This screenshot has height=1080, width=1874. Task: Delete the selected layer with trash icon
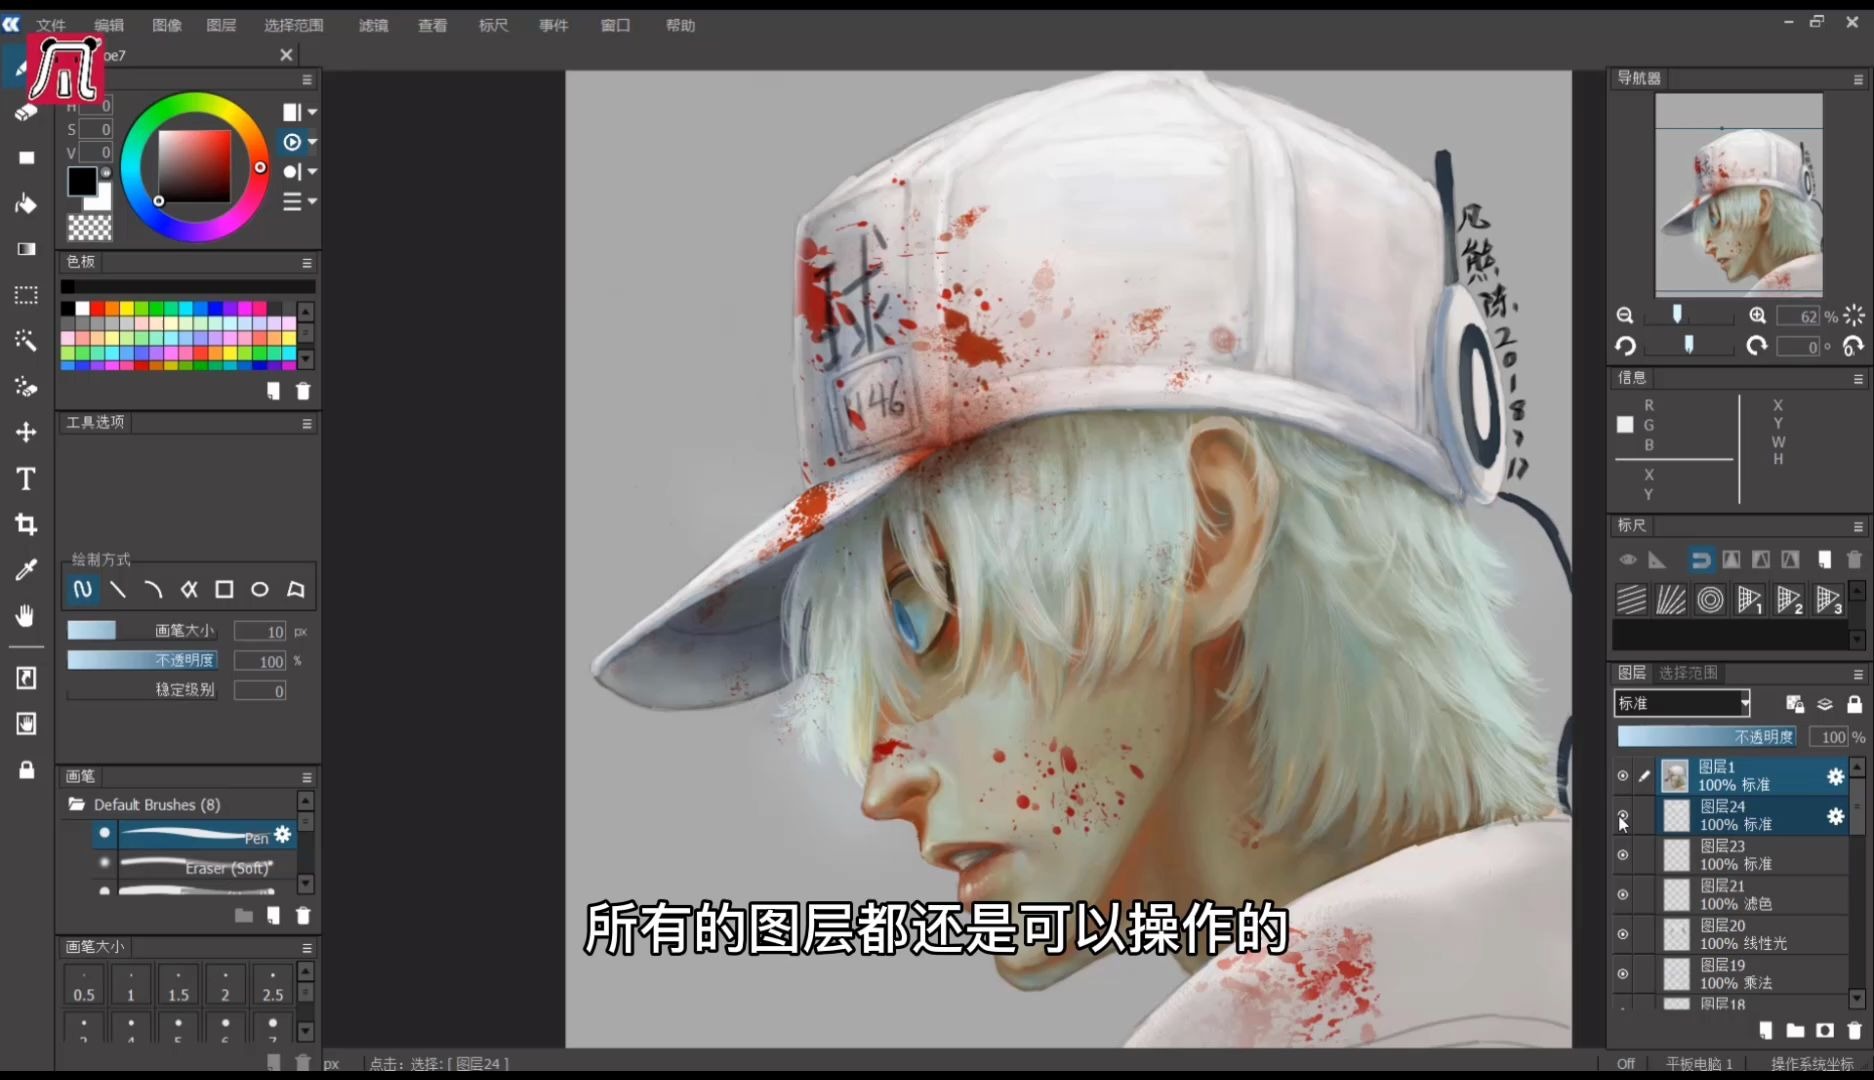click(x=1855, y=1030)
